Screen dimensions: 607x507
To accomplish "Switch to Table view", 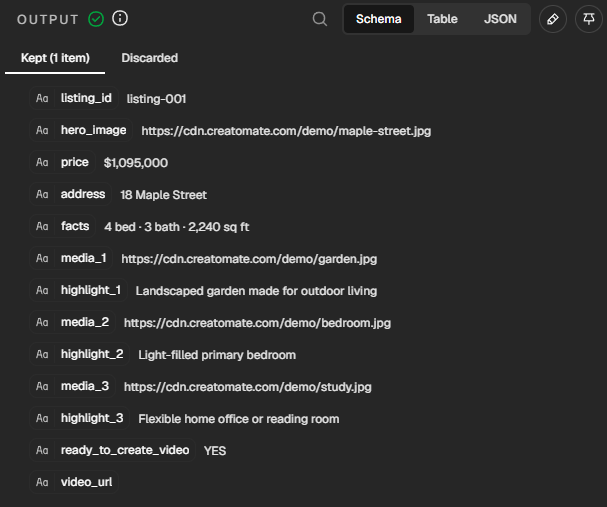I will (442, 19).
